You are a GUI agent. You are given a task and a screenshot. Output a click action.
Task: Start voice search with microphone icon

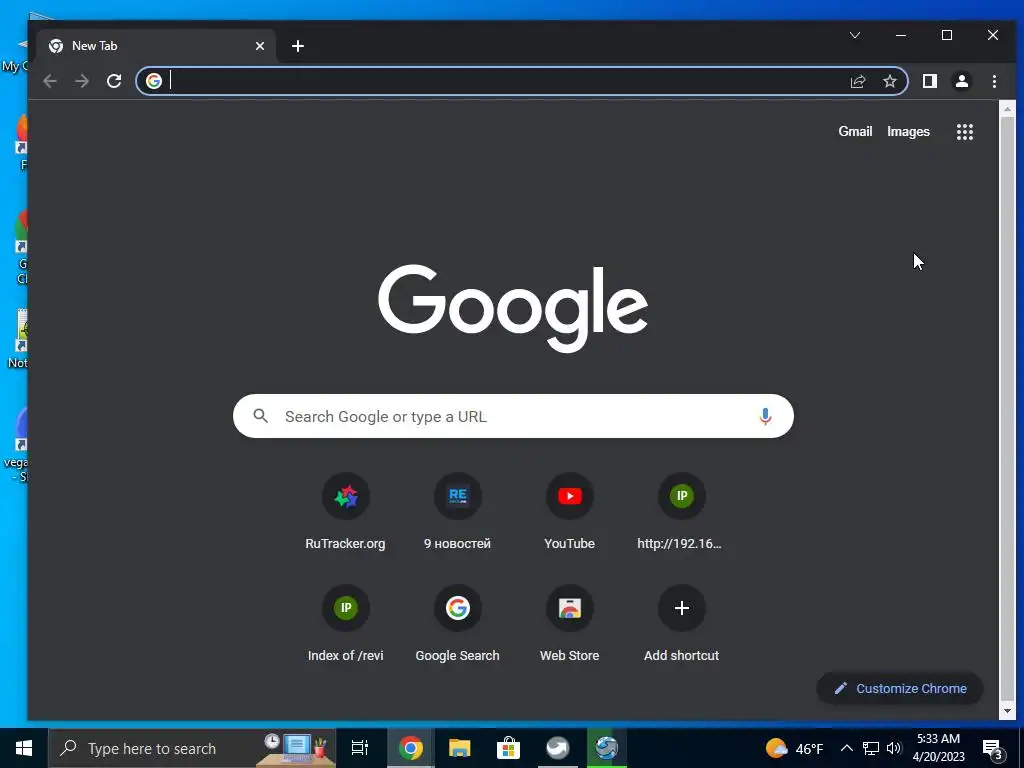coord(765,416)
